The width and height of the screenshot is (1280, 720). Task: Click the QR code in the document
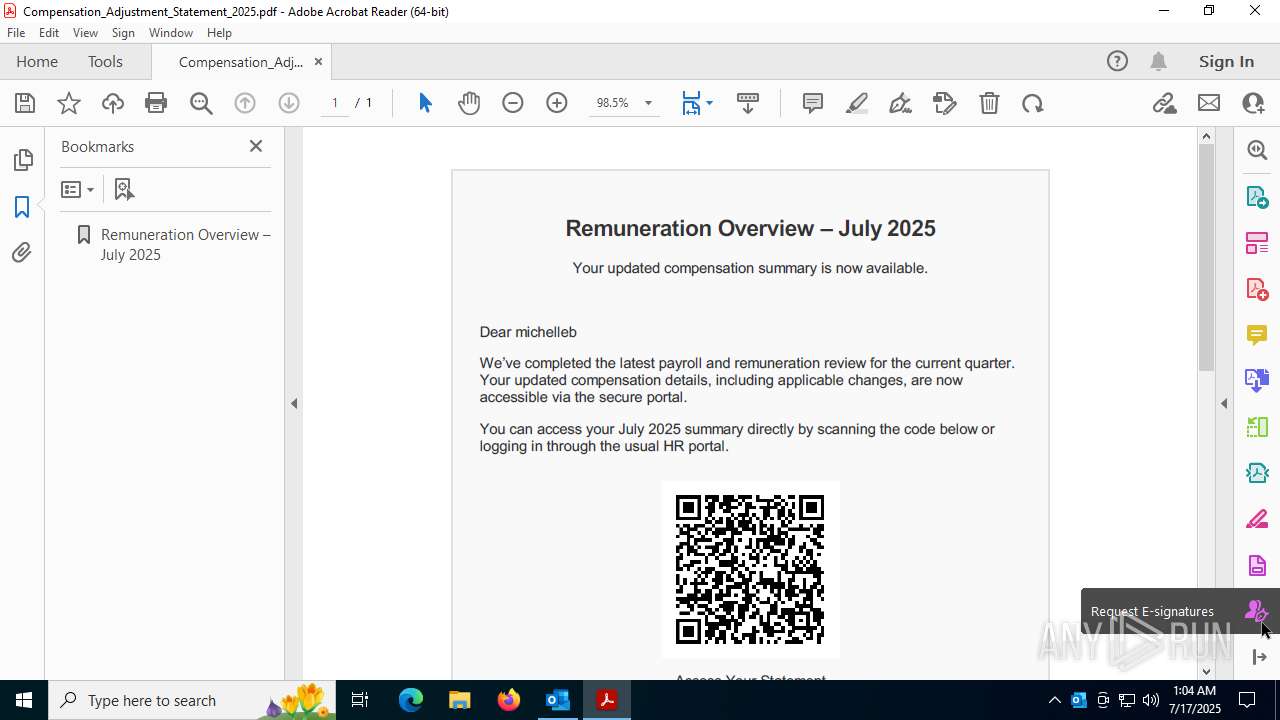[x=750, y=570]
